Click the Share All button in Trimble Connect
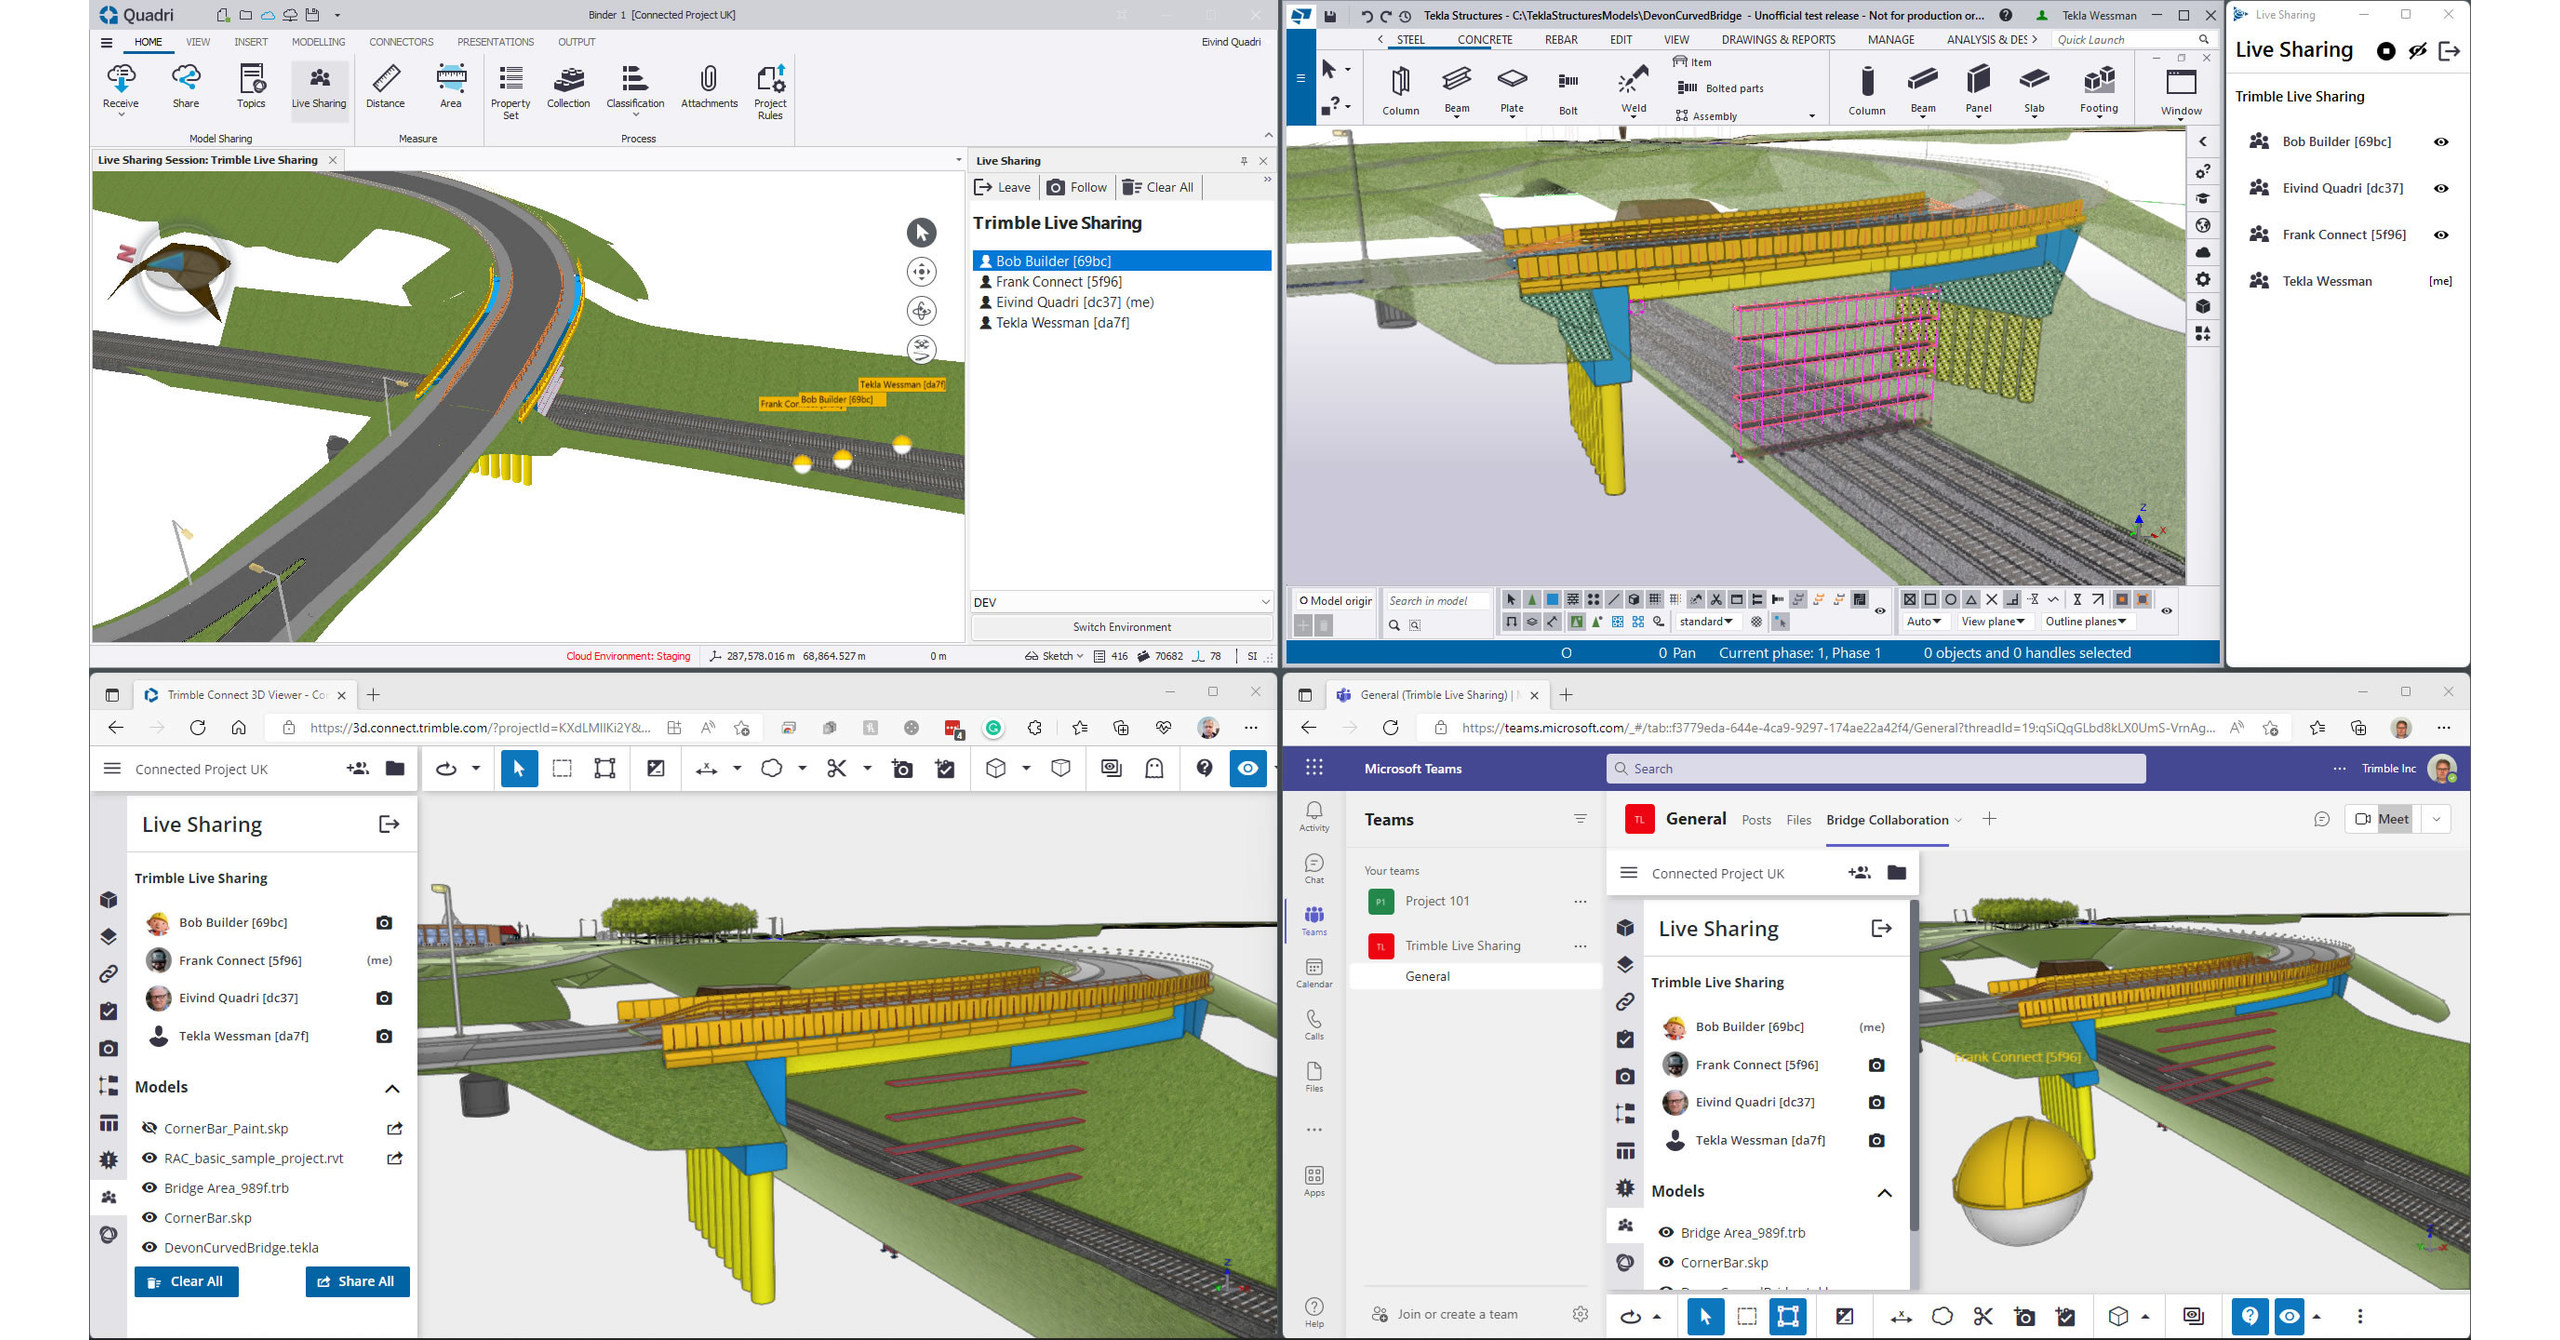This screenshot has width=2560, height=1340. coord(357,1281)
